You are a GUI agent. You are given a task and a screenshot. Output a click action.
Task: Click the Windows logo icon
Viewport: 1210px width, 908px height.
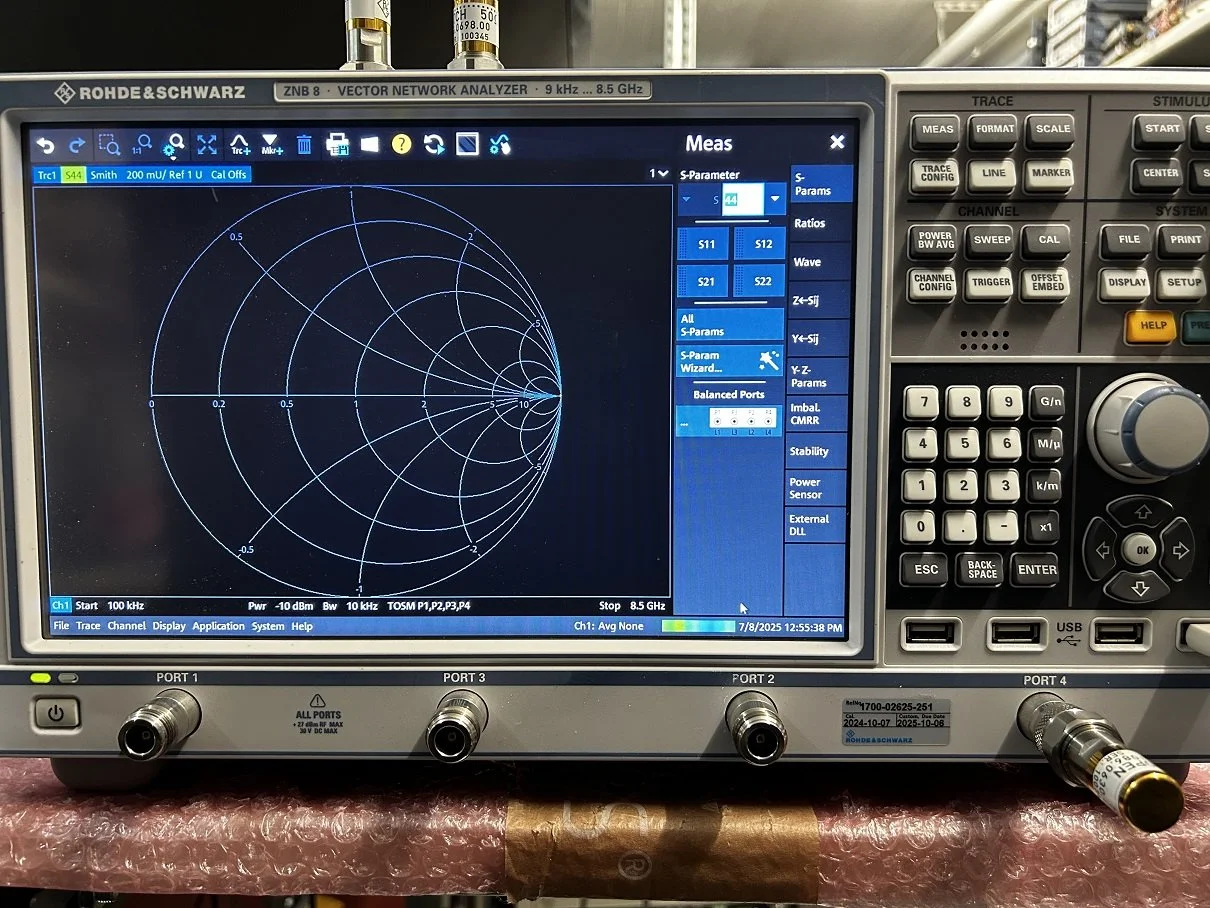point(370,146)
